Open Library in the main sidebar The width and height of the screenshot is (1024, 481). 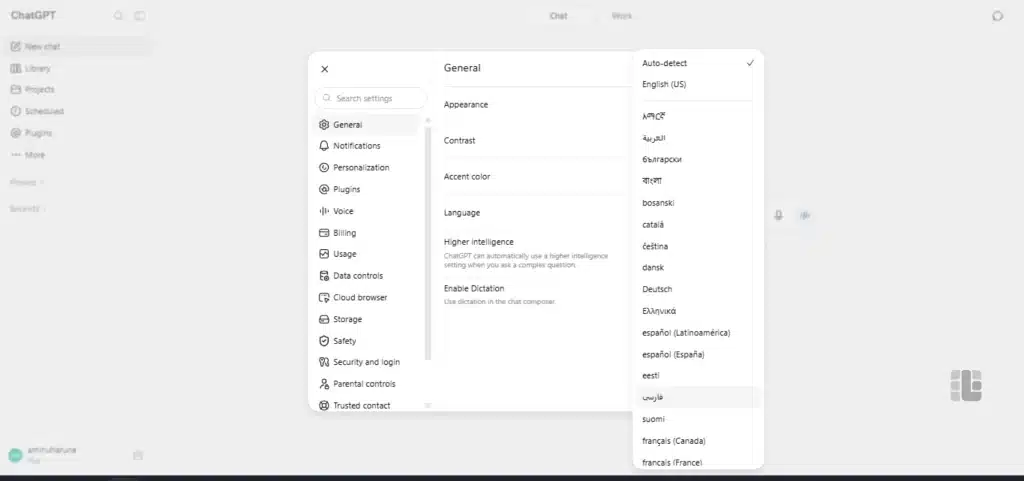pyautogui.click(x=78, y=69)
